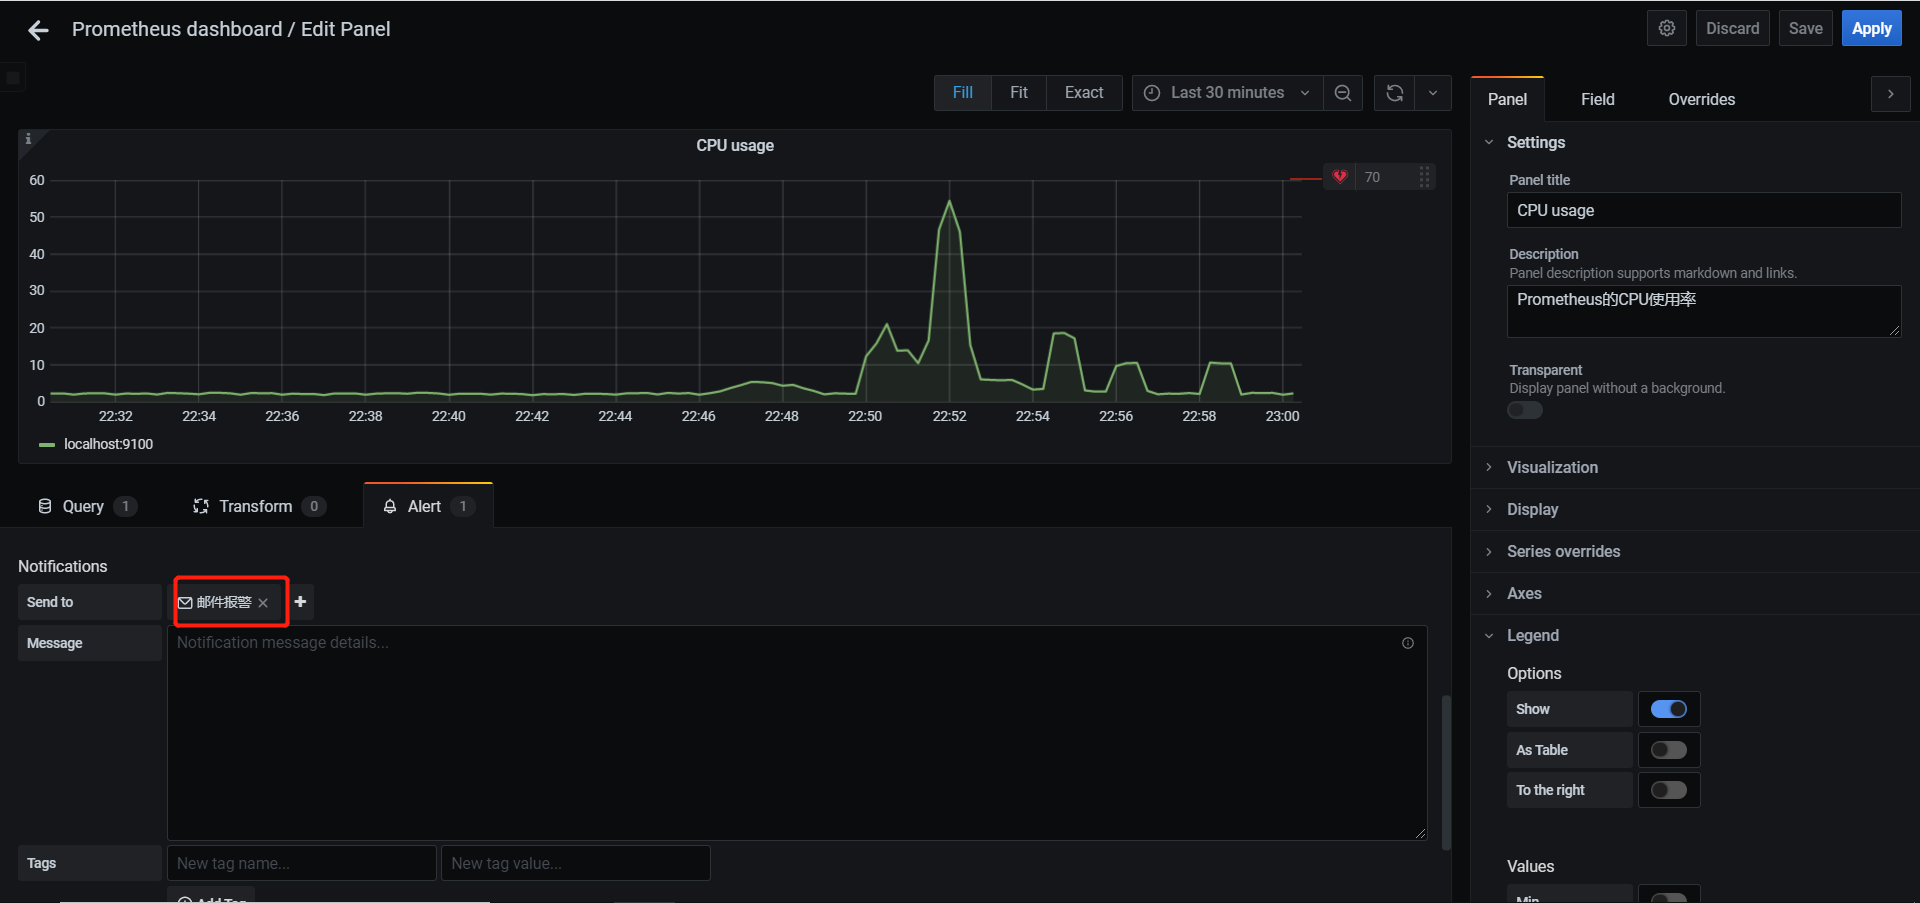The width and height of the screenshot is (1920, 903).
Task: Toggle the legend Show switch
Action: tap(1669, 709)
